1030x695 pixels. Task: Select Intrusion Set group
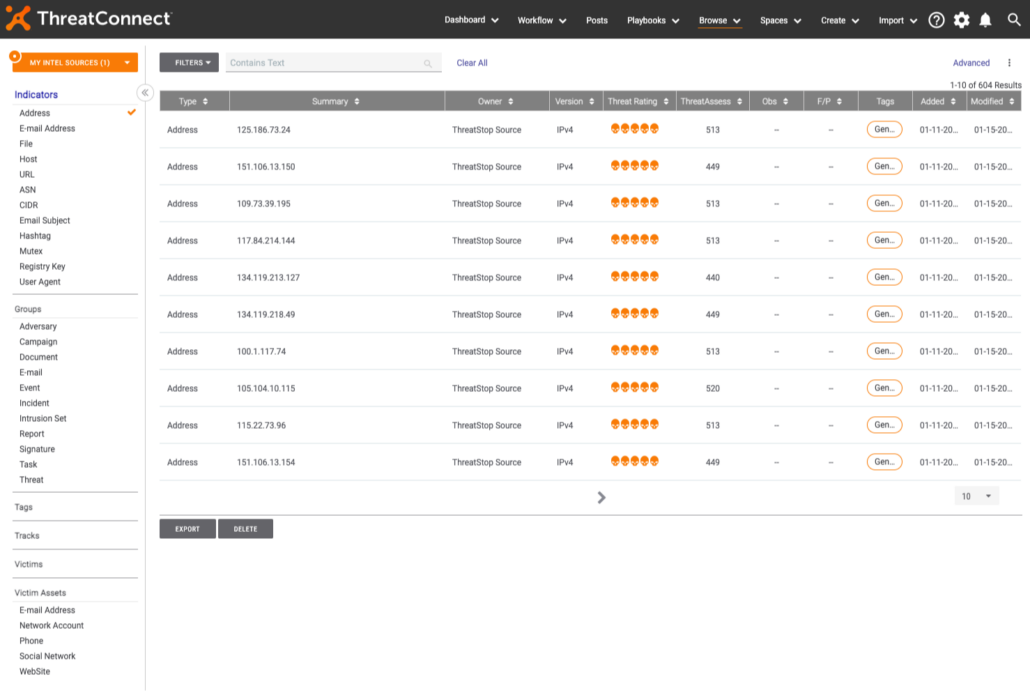pos(43,418)
